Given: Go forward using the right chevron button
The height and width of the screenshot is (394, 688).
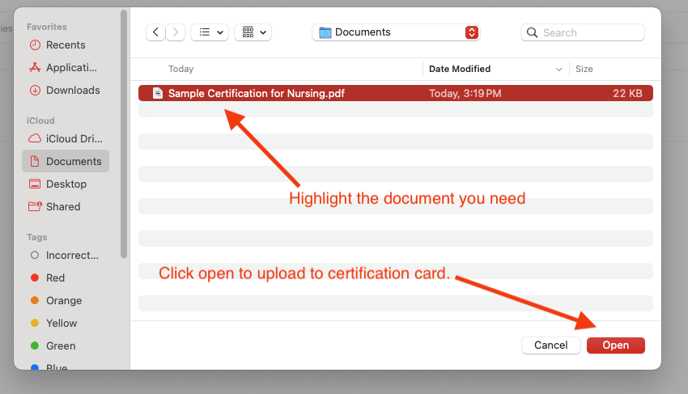Looking at the screenshot, I should tap(176, 32).
